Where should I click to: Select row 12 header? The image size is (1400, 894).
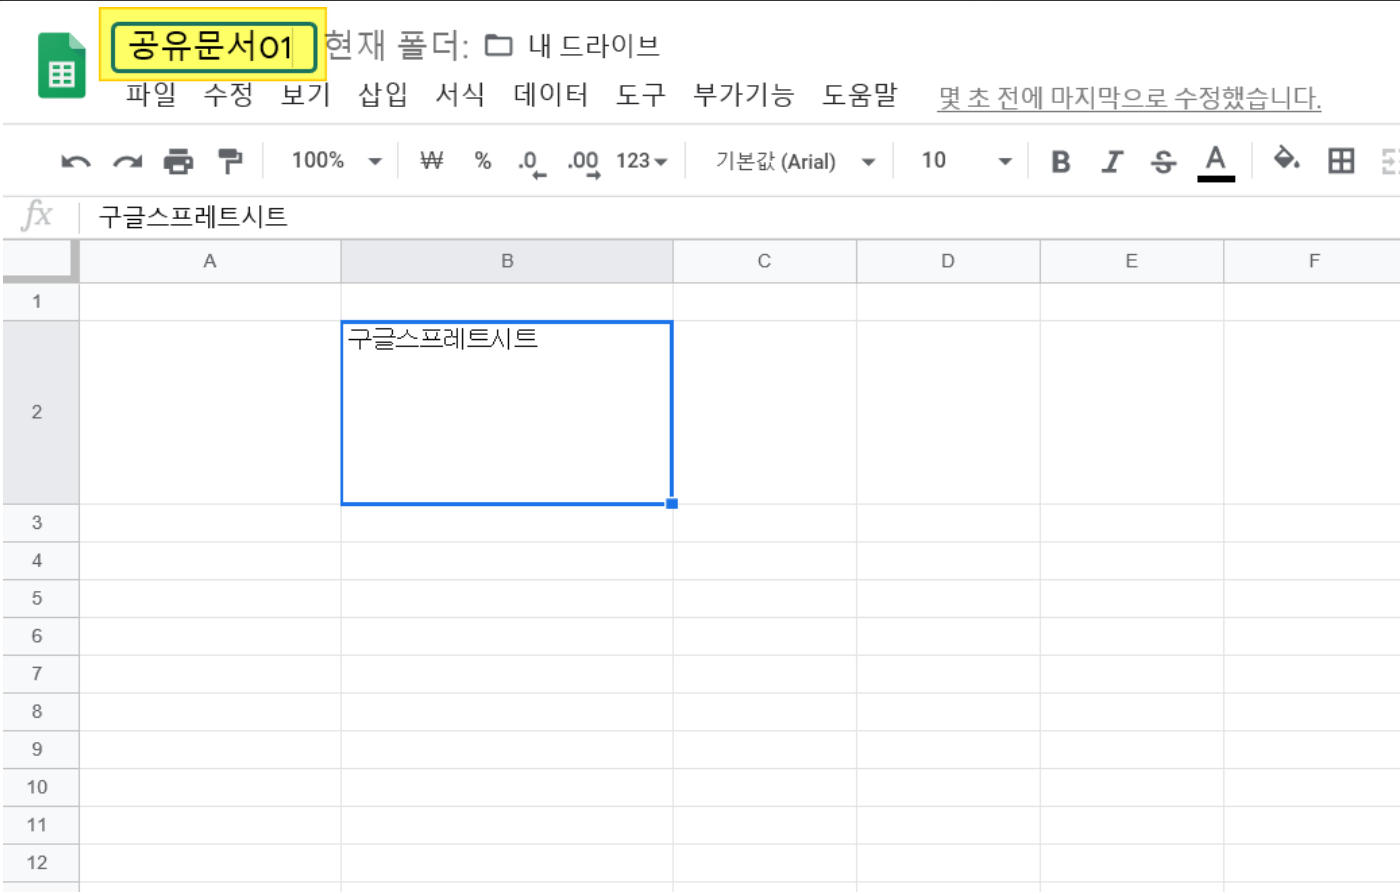[x=38, y=863]
